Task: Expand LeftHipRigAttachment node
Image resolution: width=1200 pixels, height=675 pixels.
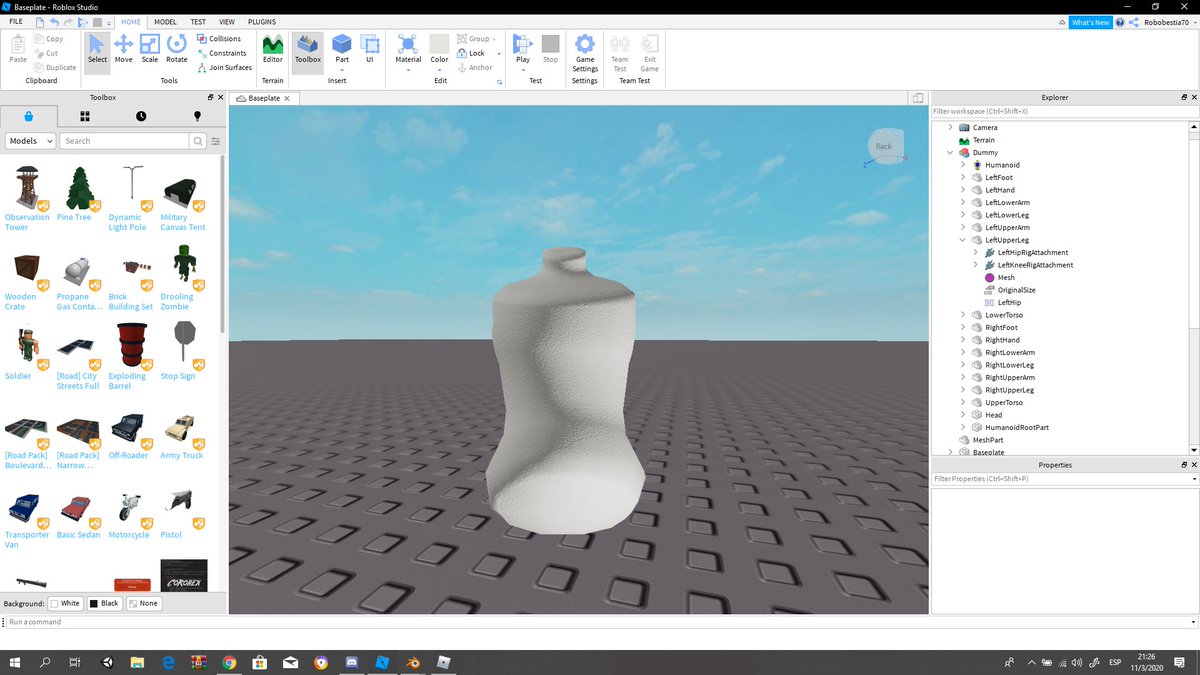Action: [x=975, y=253]
